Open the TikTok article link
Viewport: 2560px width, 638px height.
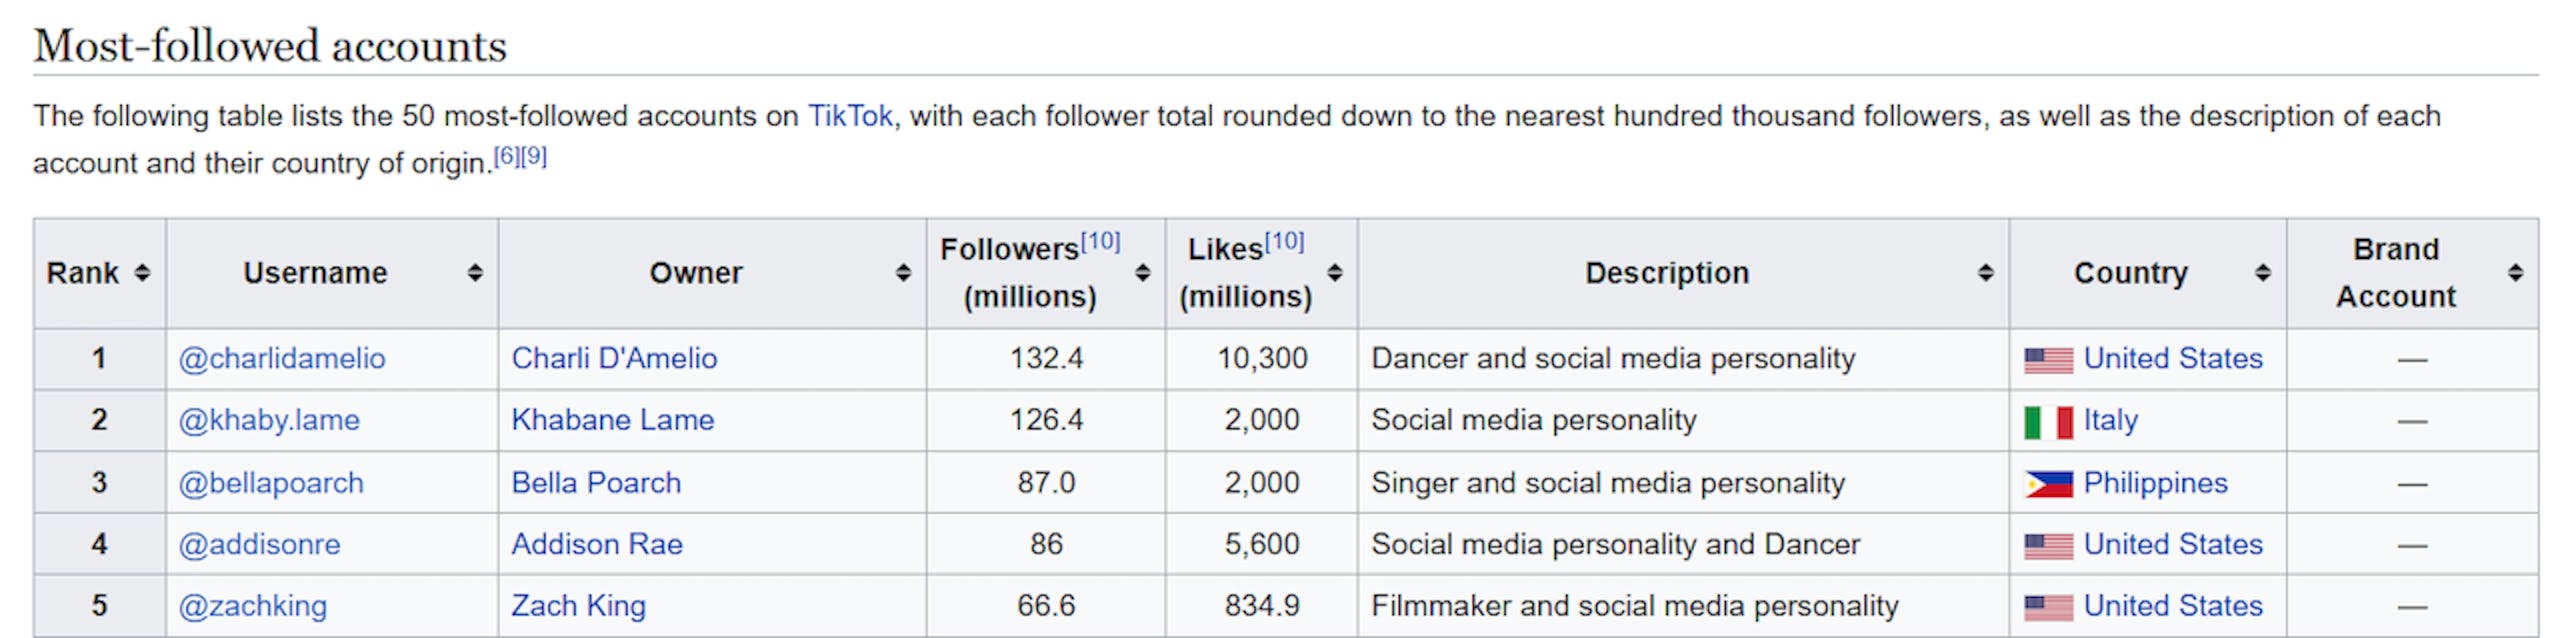(x=850, y=116)
